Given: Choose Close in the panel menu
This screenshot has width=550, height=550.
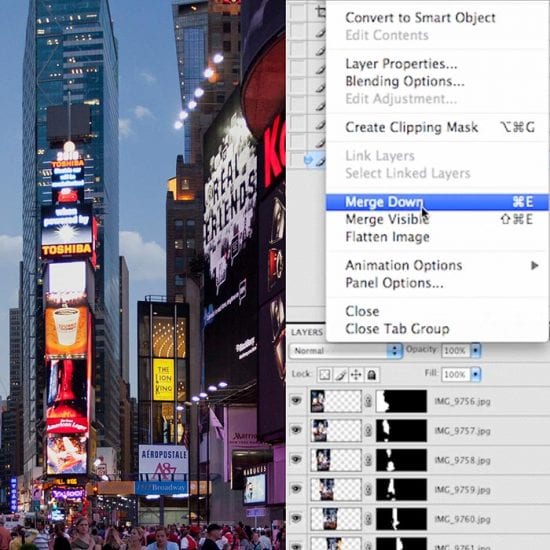Looking at the screenshot, I should (362, 311).
